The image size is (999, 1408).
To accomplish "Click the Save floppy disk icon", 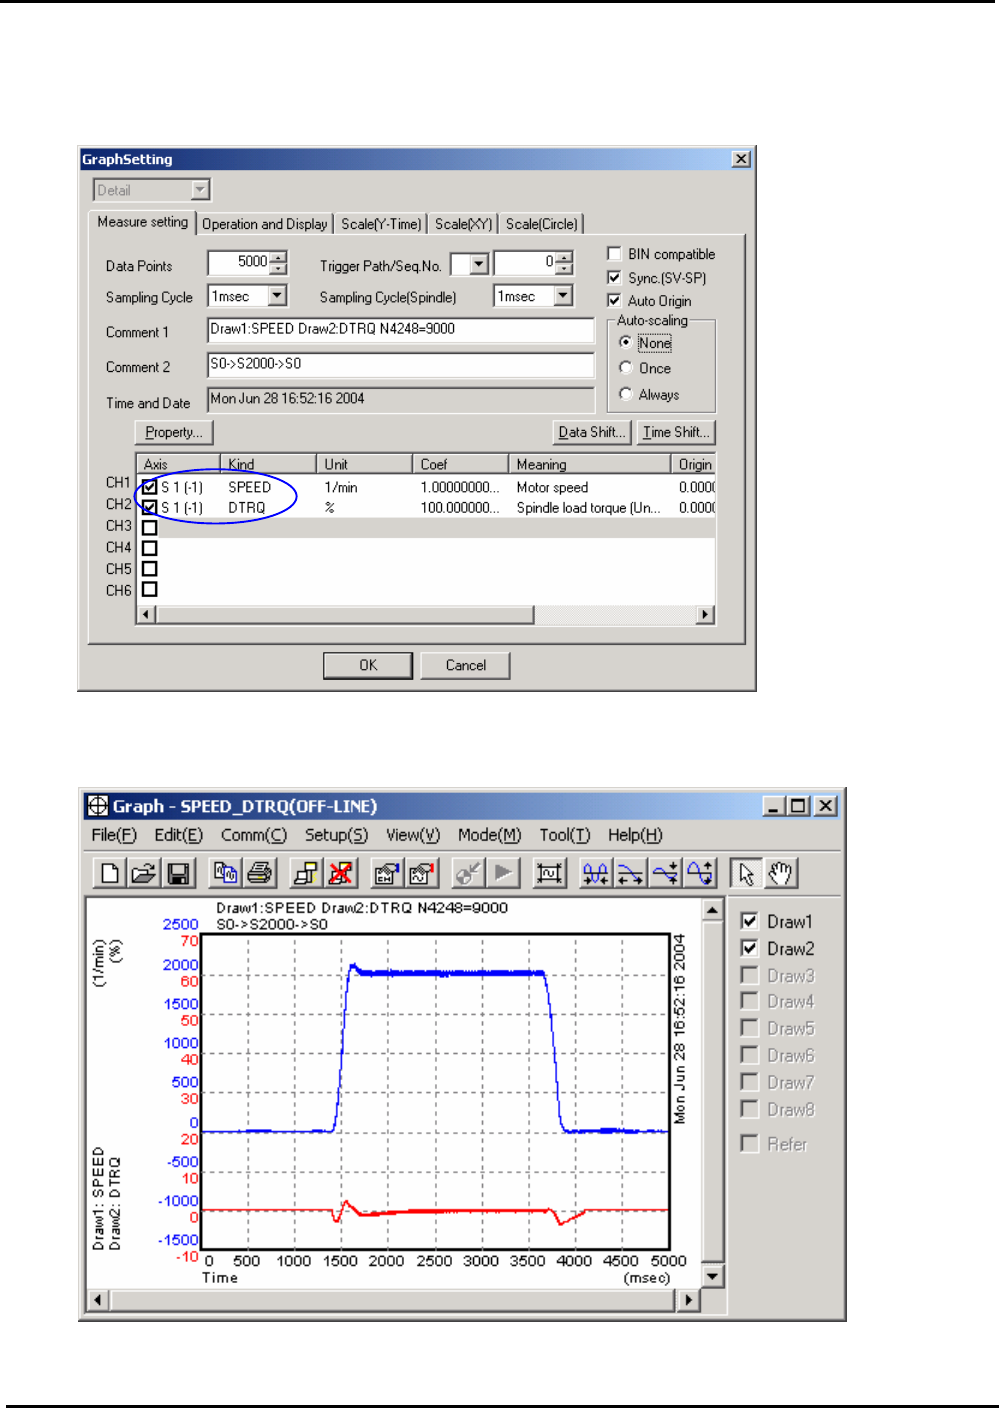I will click(x=179, y=873).
